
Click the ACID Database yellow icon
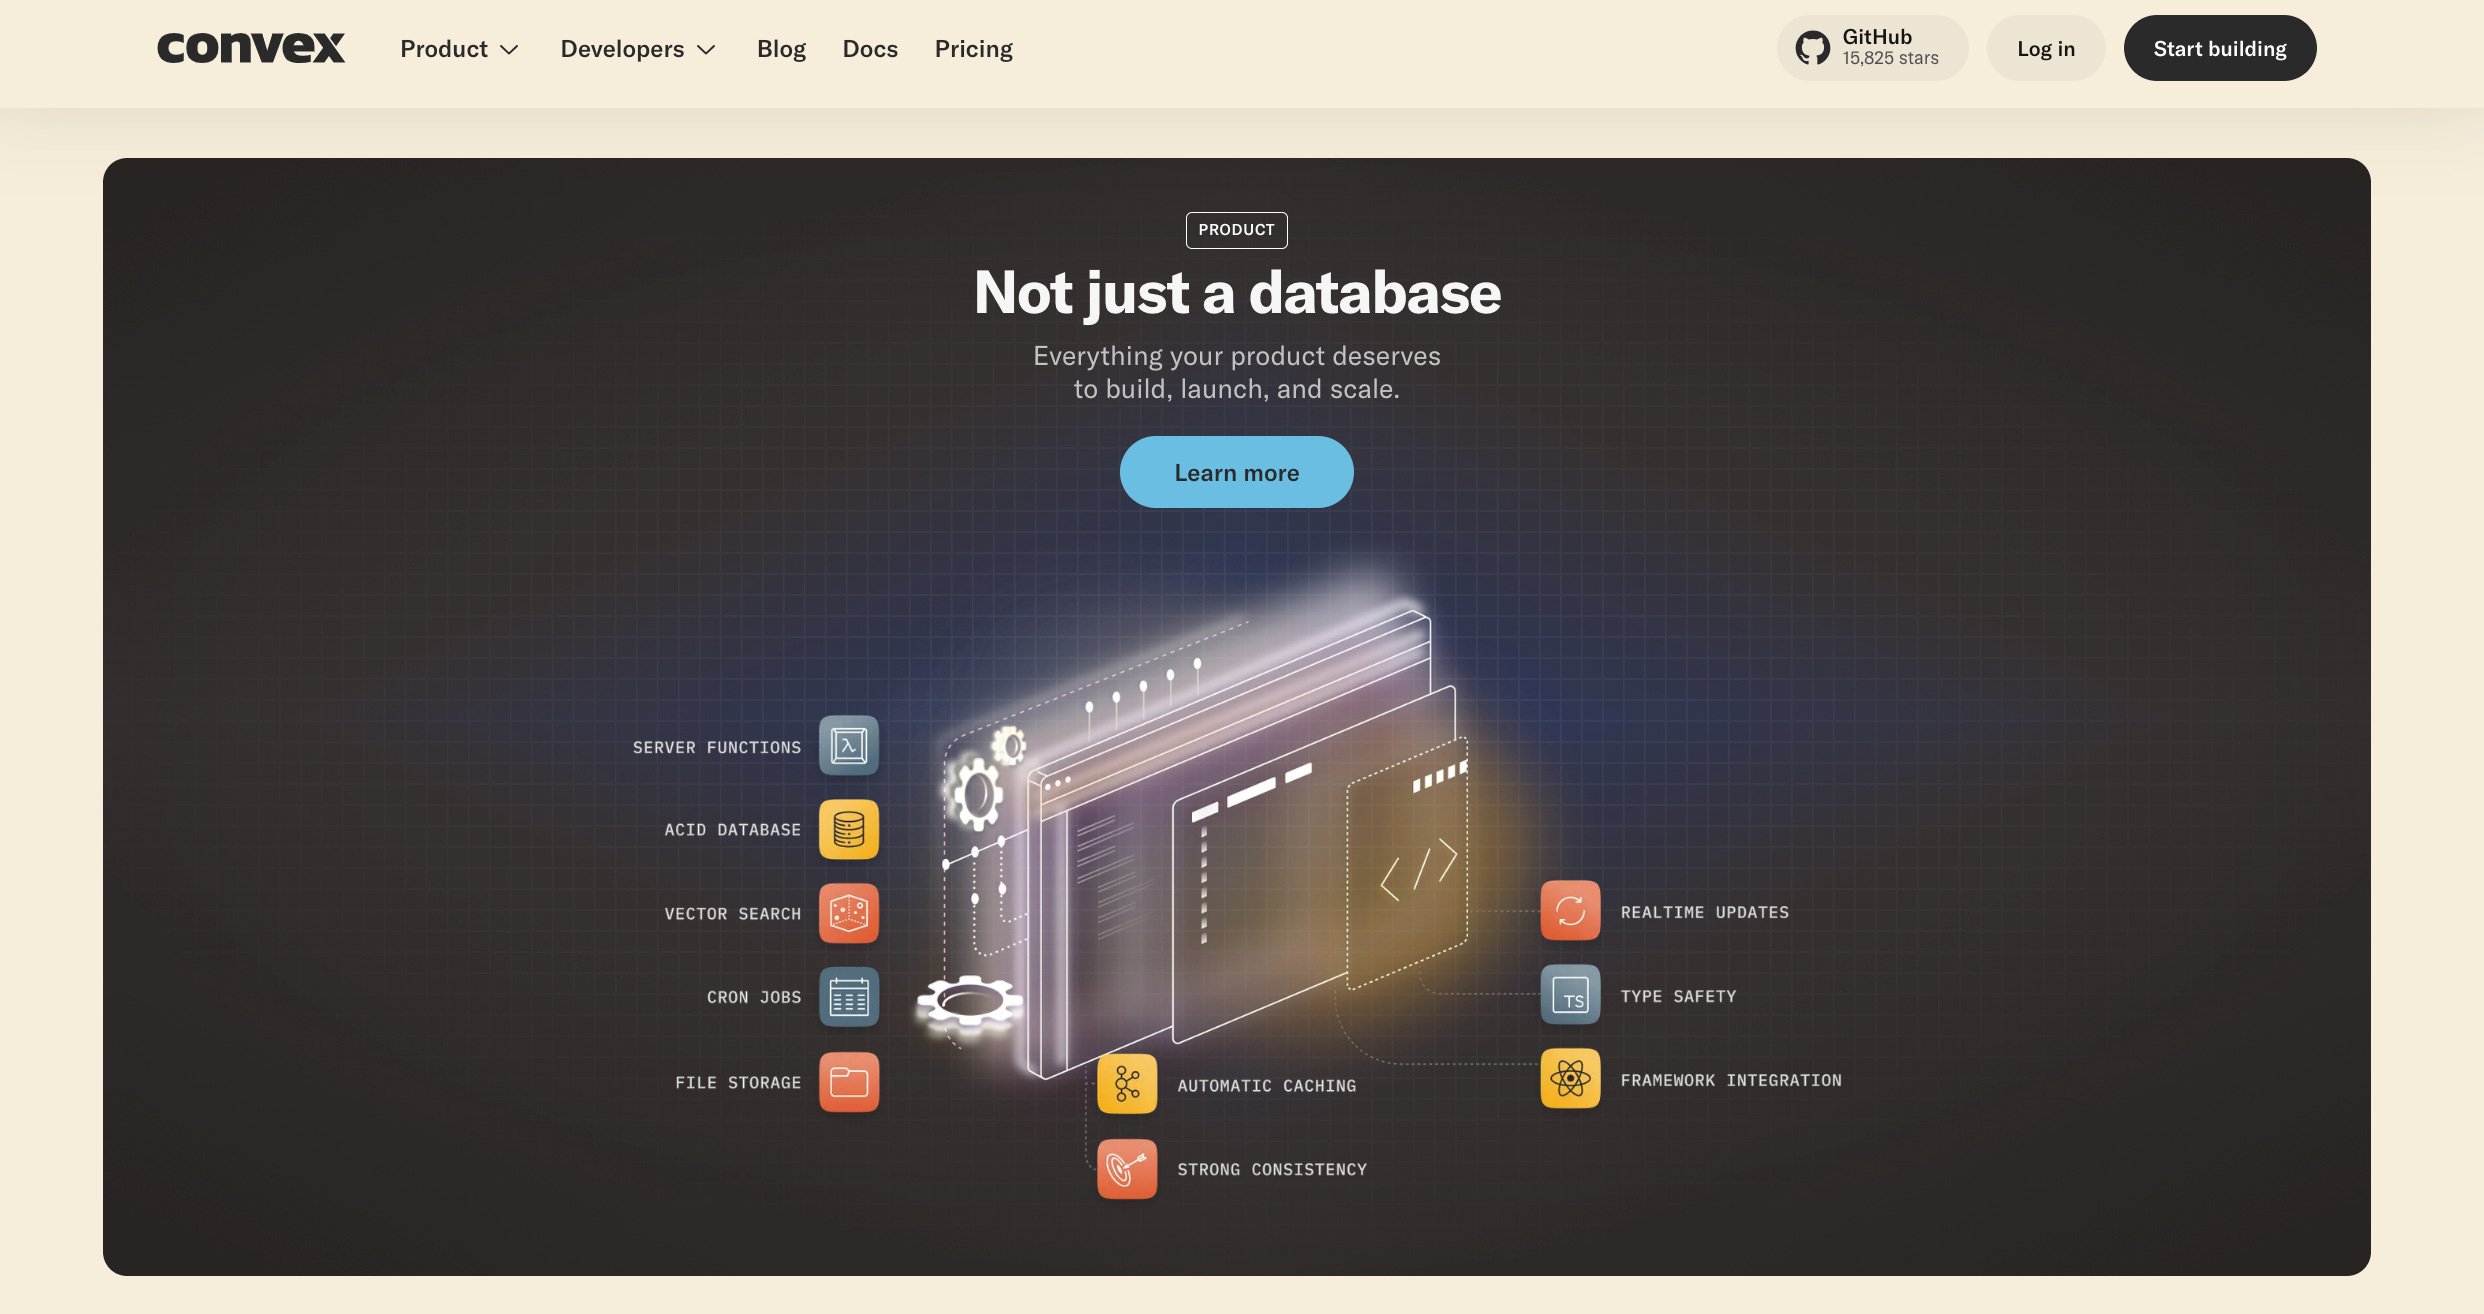[848, 829]
